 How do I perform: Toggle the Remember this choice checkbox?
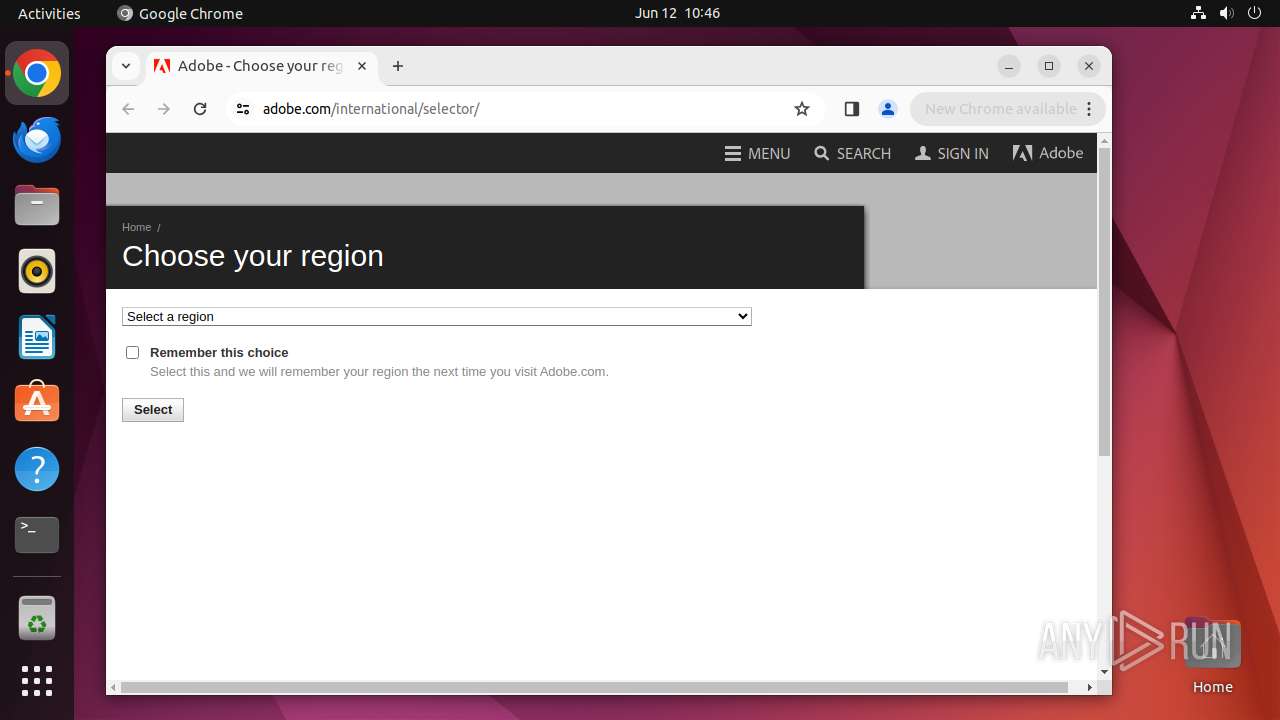click(x=132, y=352)
